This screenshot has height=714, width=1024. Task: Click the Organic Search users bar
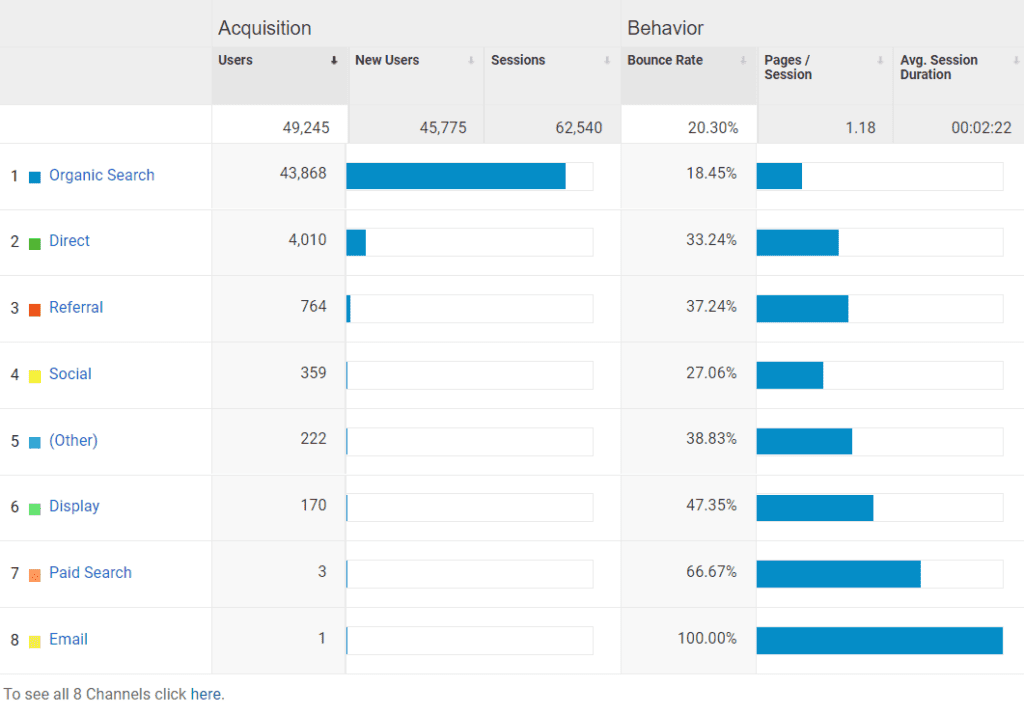(456, 176)
